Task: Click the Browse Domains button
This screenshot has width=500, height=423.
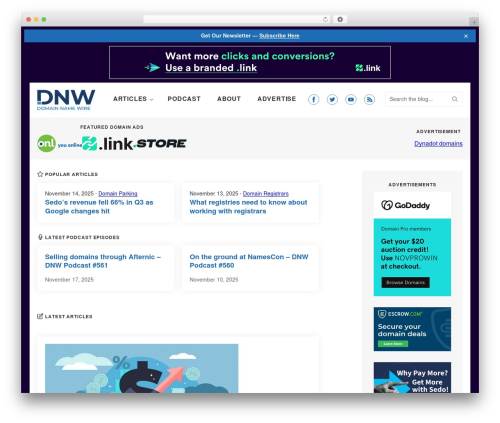Action: click(x=405, y=282)
